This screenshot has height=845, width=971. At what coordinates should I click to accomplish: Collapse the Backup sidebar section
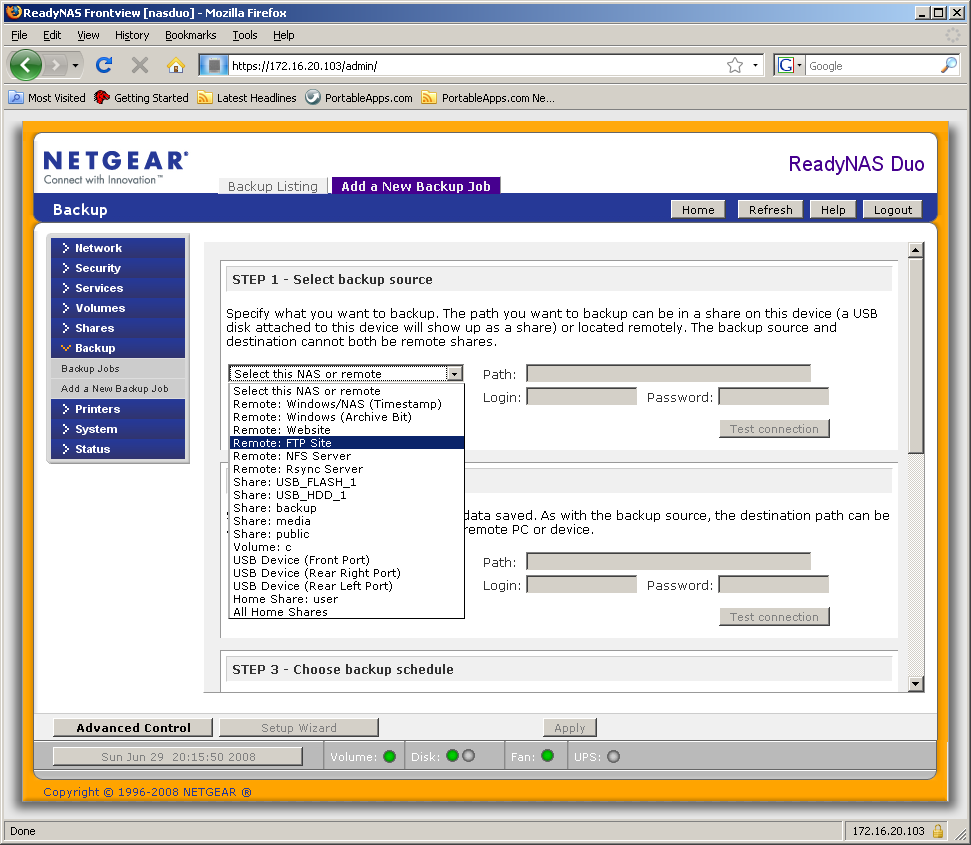pyautogui.click(x=118, y=348)
